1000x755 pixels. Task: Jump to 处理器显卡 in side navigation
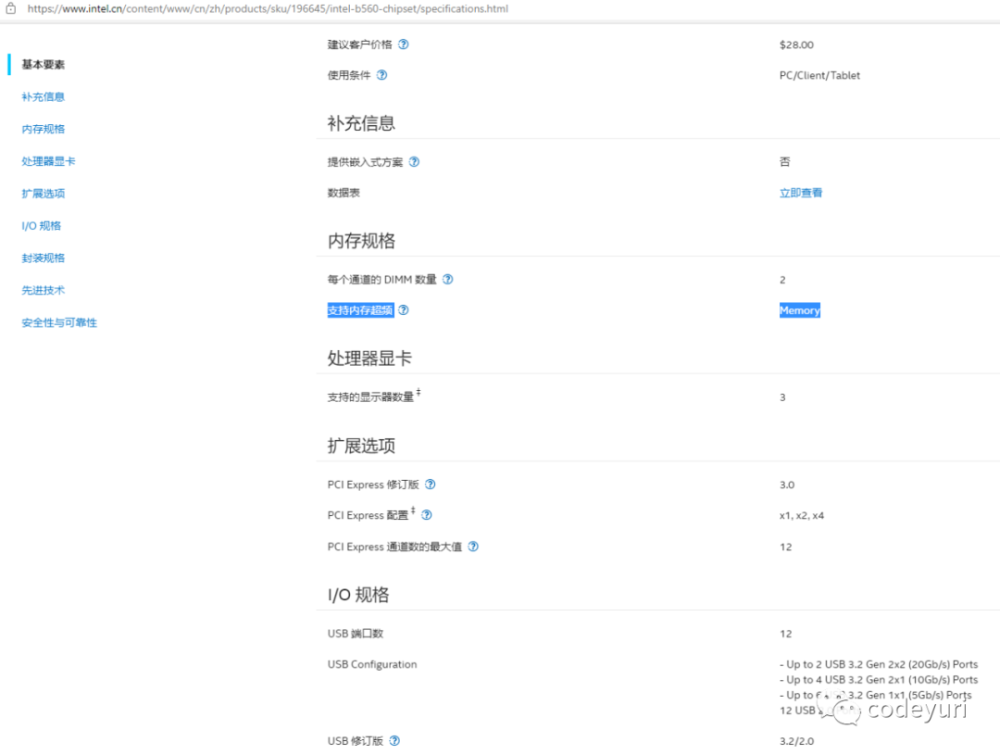(x=48, y=161)
